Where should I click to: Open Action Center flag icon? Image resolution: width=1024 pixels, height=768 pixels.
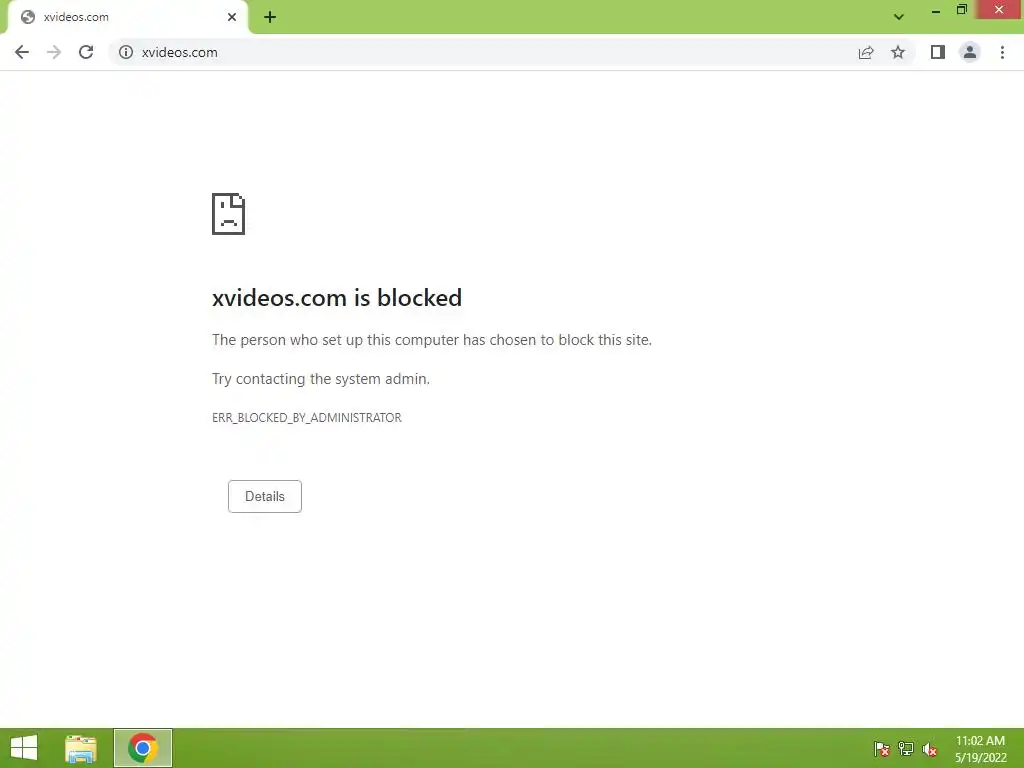coord(882,748)
